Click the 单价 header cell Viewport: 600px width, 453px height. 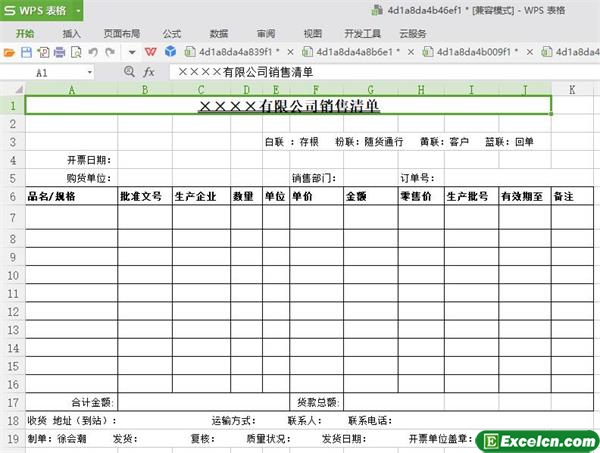(x=316, y=196)
